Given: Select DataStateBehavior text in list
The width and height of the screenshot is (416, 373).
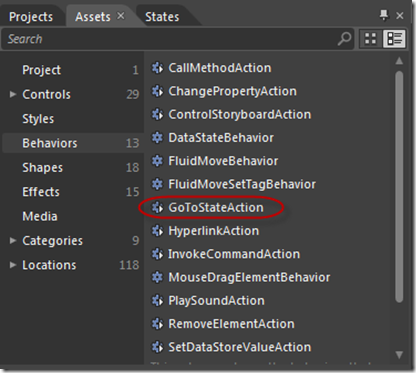Looking at the screenshot, I should click(x=221, y=138).
